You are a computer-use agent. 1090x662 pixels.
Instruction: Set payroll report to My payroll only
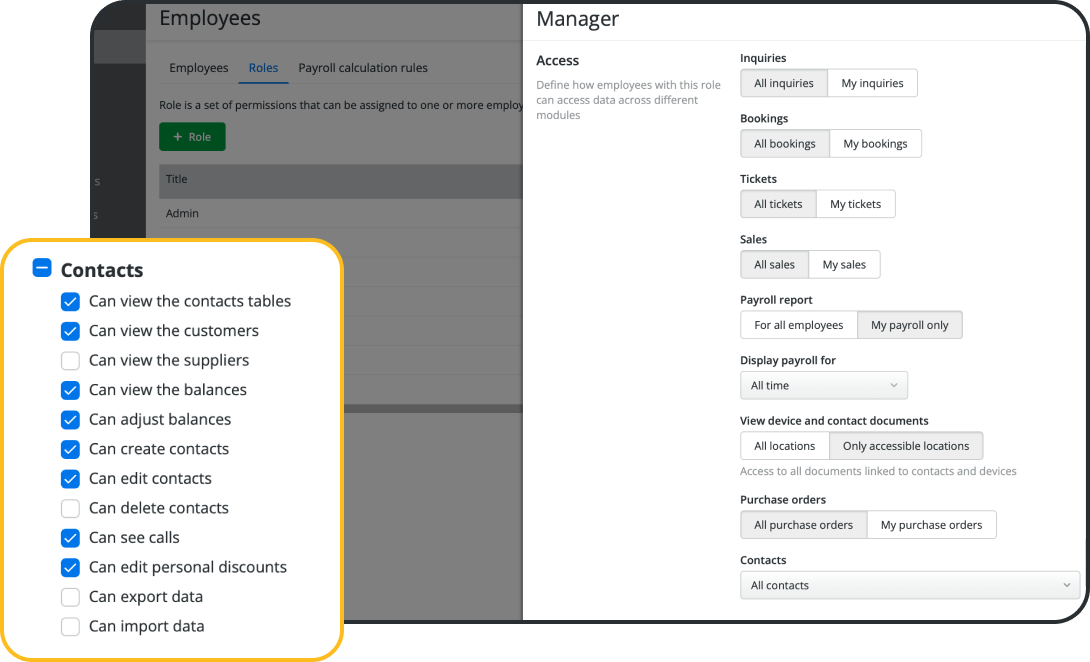click(x=910, y=325)
